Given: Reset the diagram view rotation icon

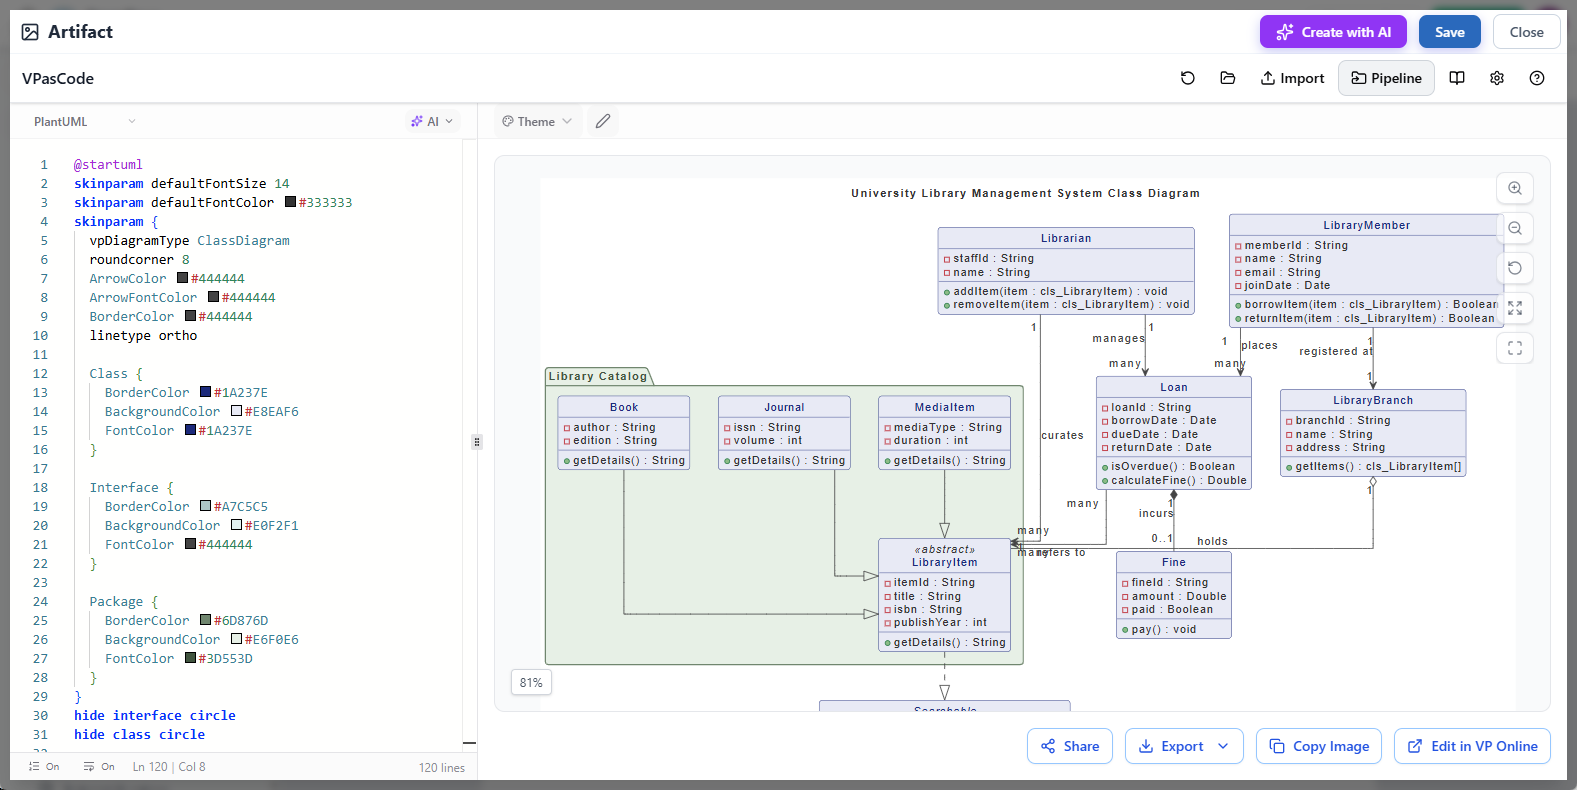Looking at the screenshot, I should click(x=1515, y=268).
